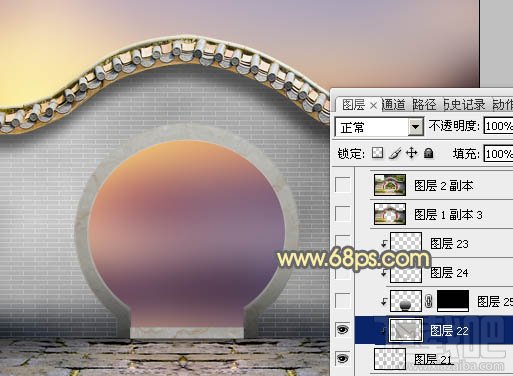The image size is (513, 376).
Task: Toggle lock position move icon
Action: pyautogui.click(x=412, y=153)
